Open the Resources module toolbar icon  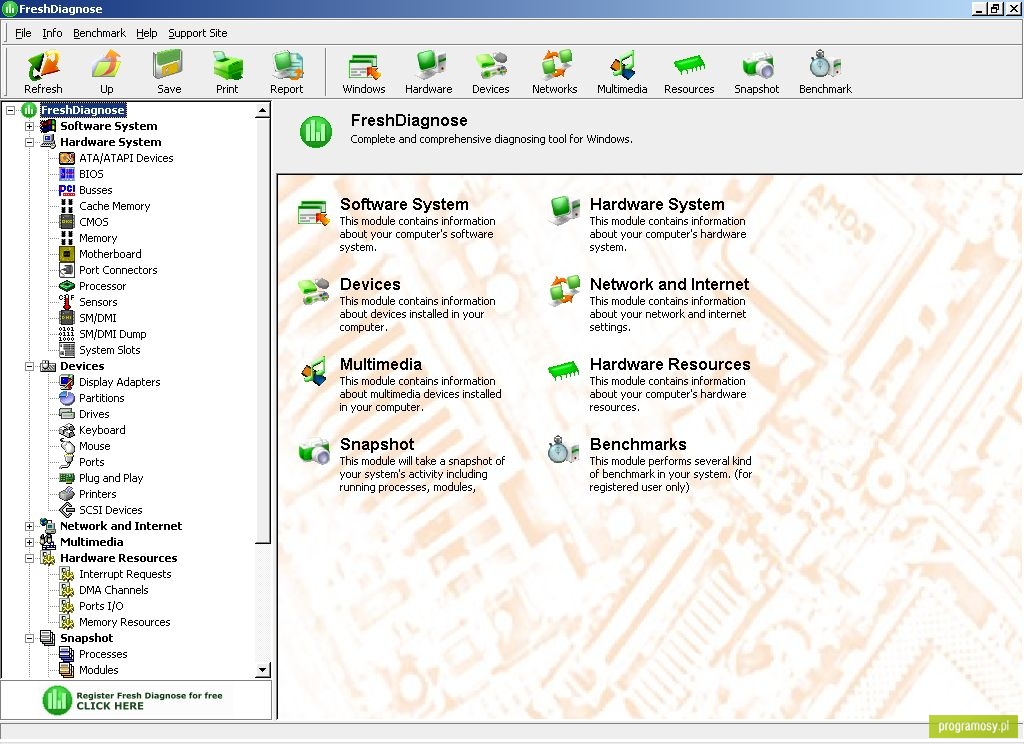689,65
